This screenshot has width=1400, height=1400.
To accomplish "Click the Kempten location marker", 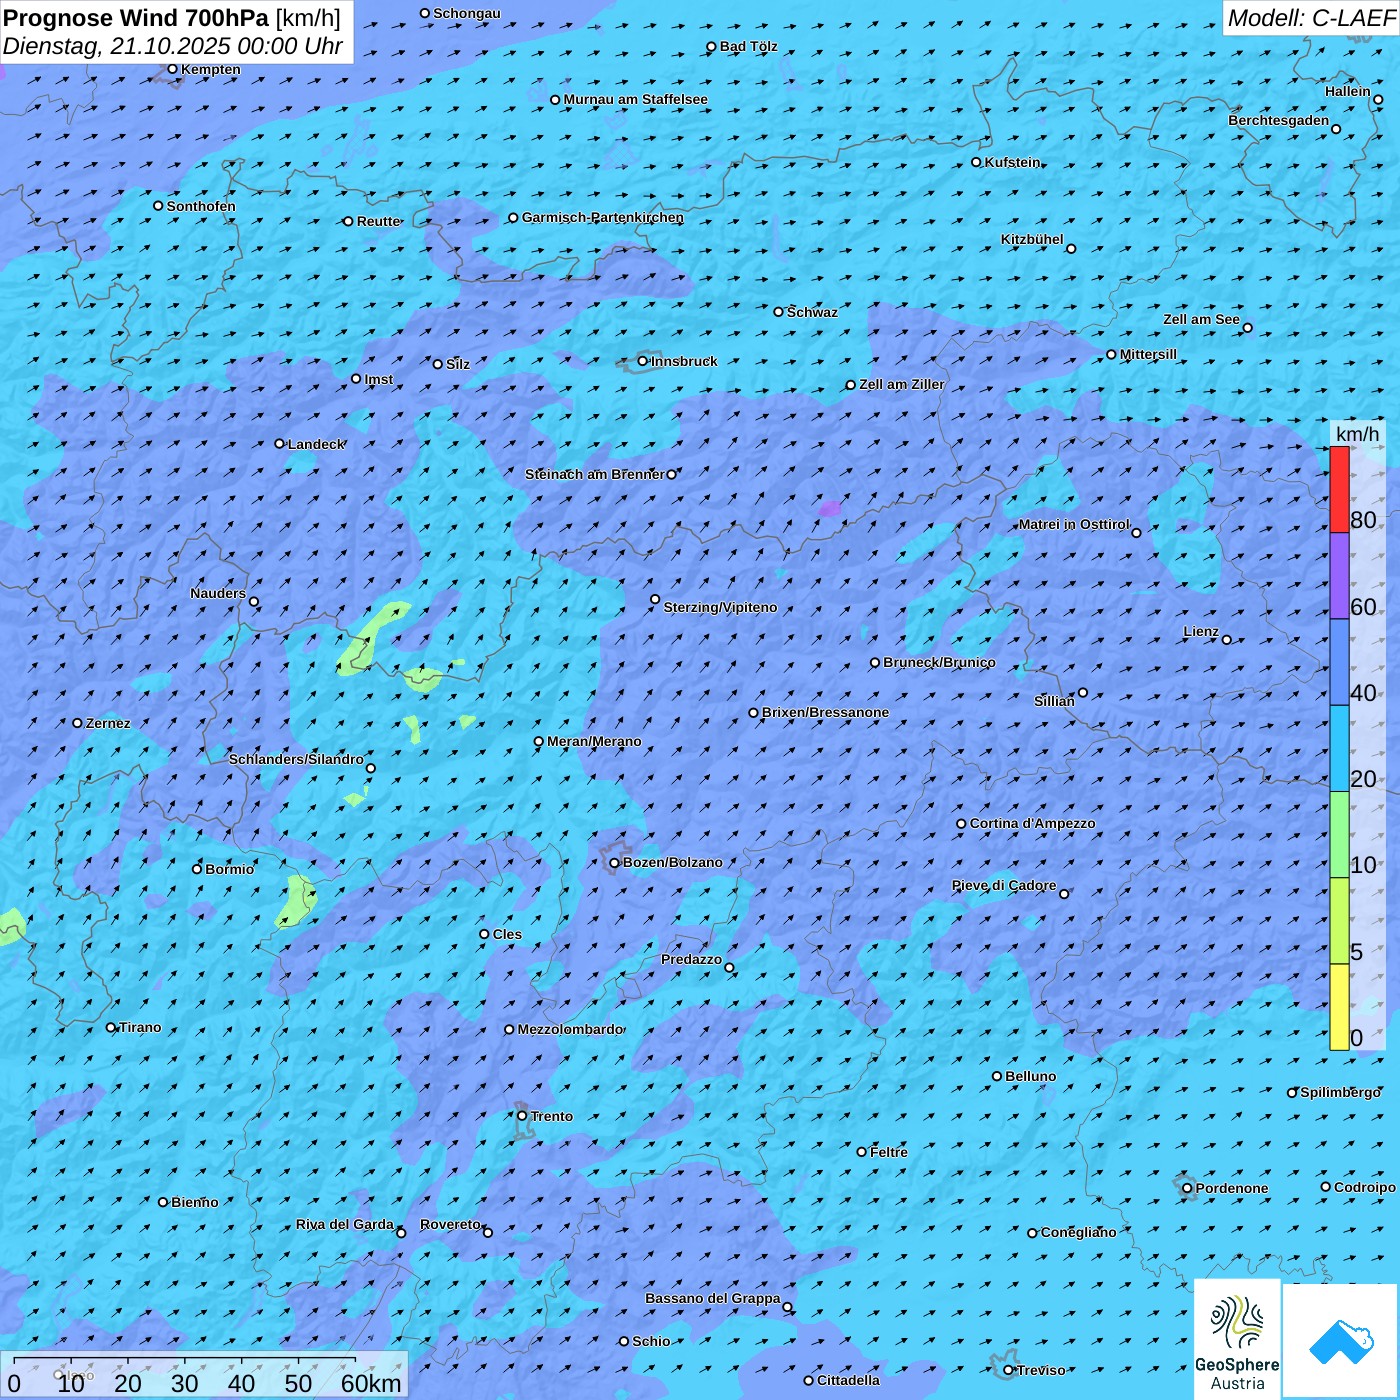I will [172, 69].
